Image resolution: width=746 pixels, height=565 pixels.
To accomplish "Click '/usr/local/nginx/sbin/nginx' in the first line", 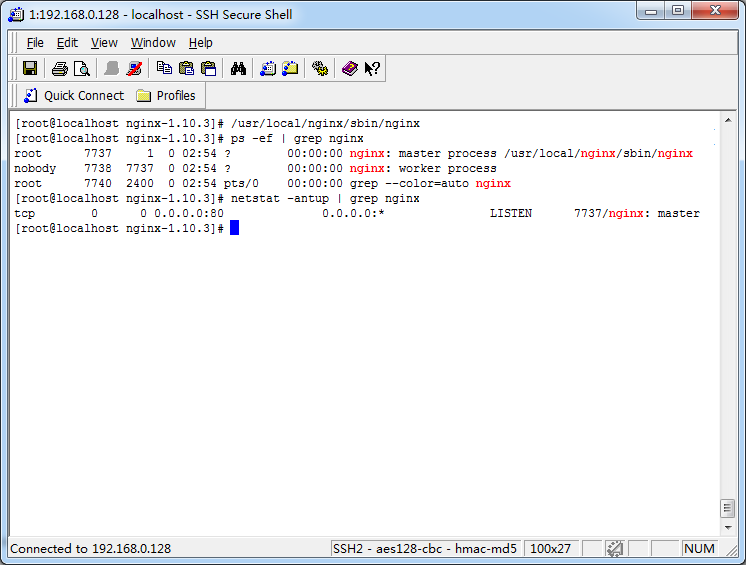I will [x=325, y=124].
